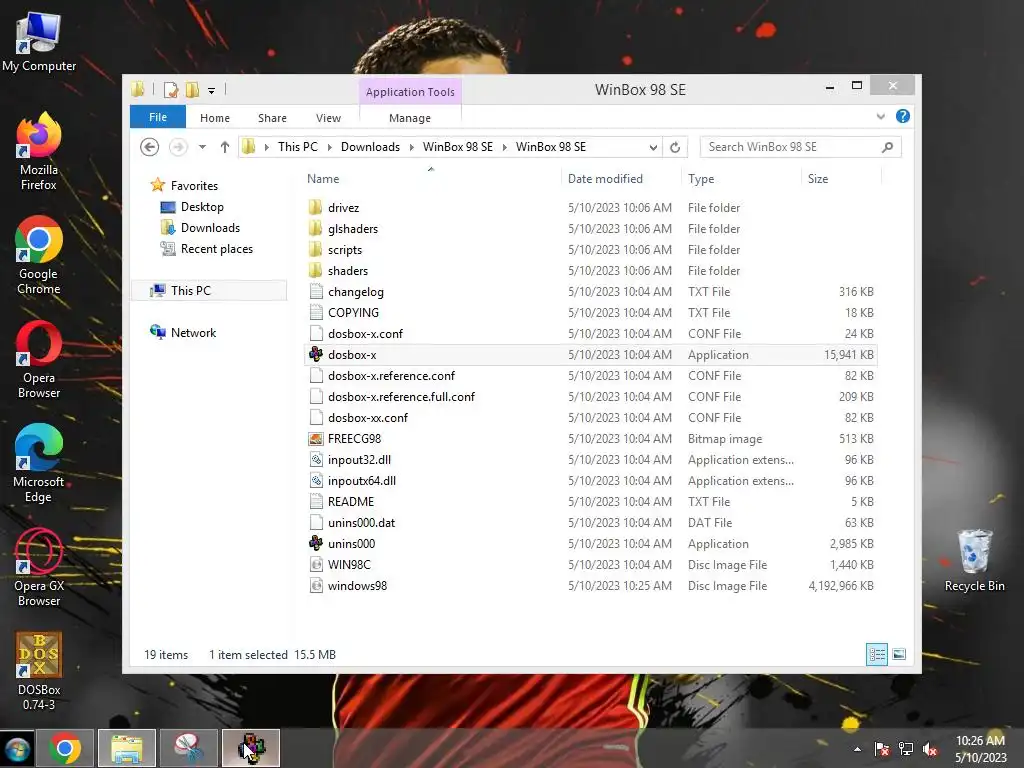Open the Snipping Tool taskbar icon
The image size is (1024, 768).
(189, 748)
